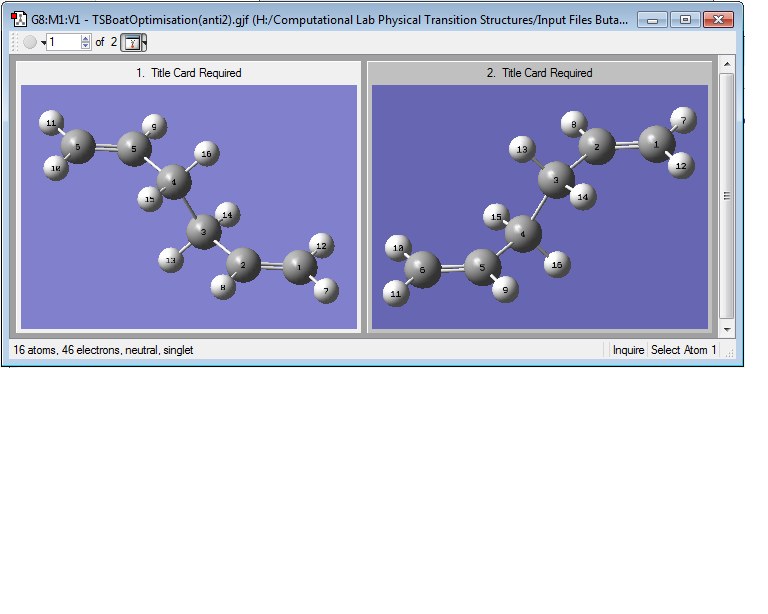Click carbon atom 2 in model 1

(243, 265)
